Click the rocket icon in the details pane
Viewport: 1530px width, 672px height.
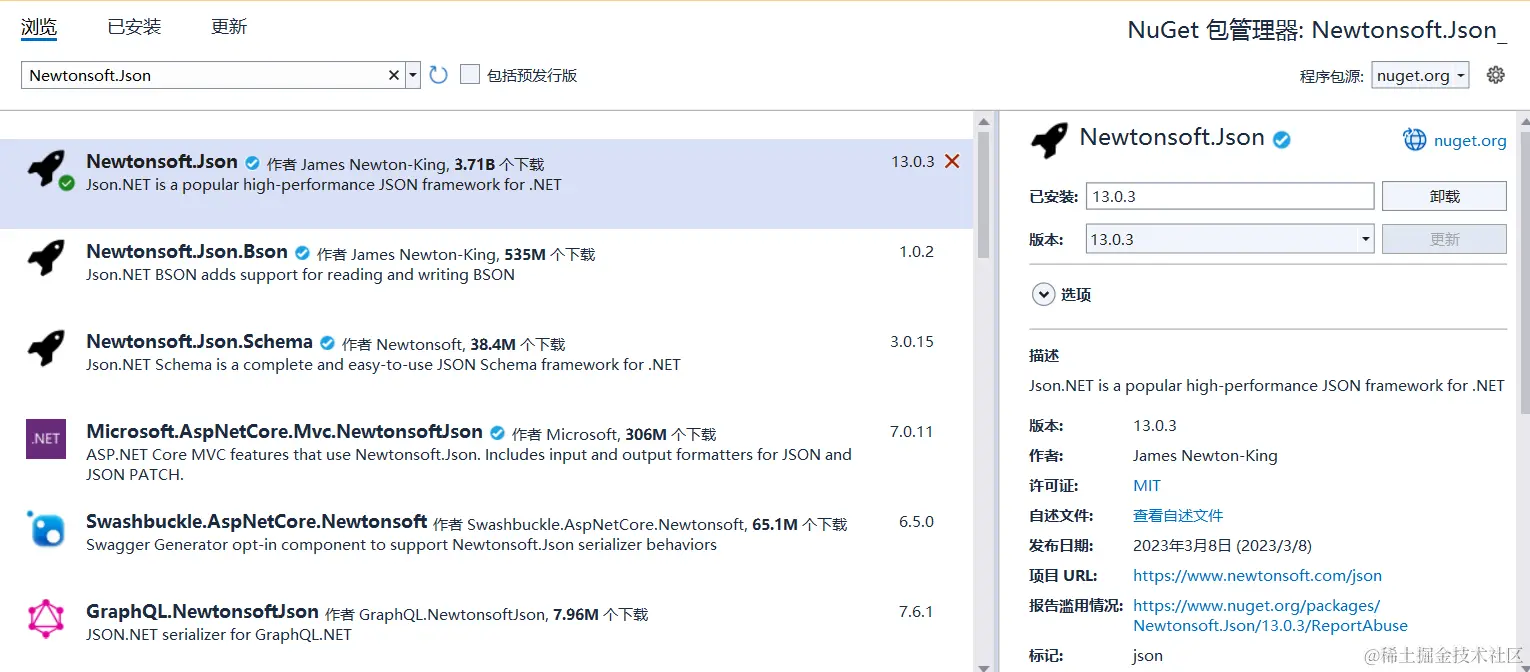tap(1049, 141)
